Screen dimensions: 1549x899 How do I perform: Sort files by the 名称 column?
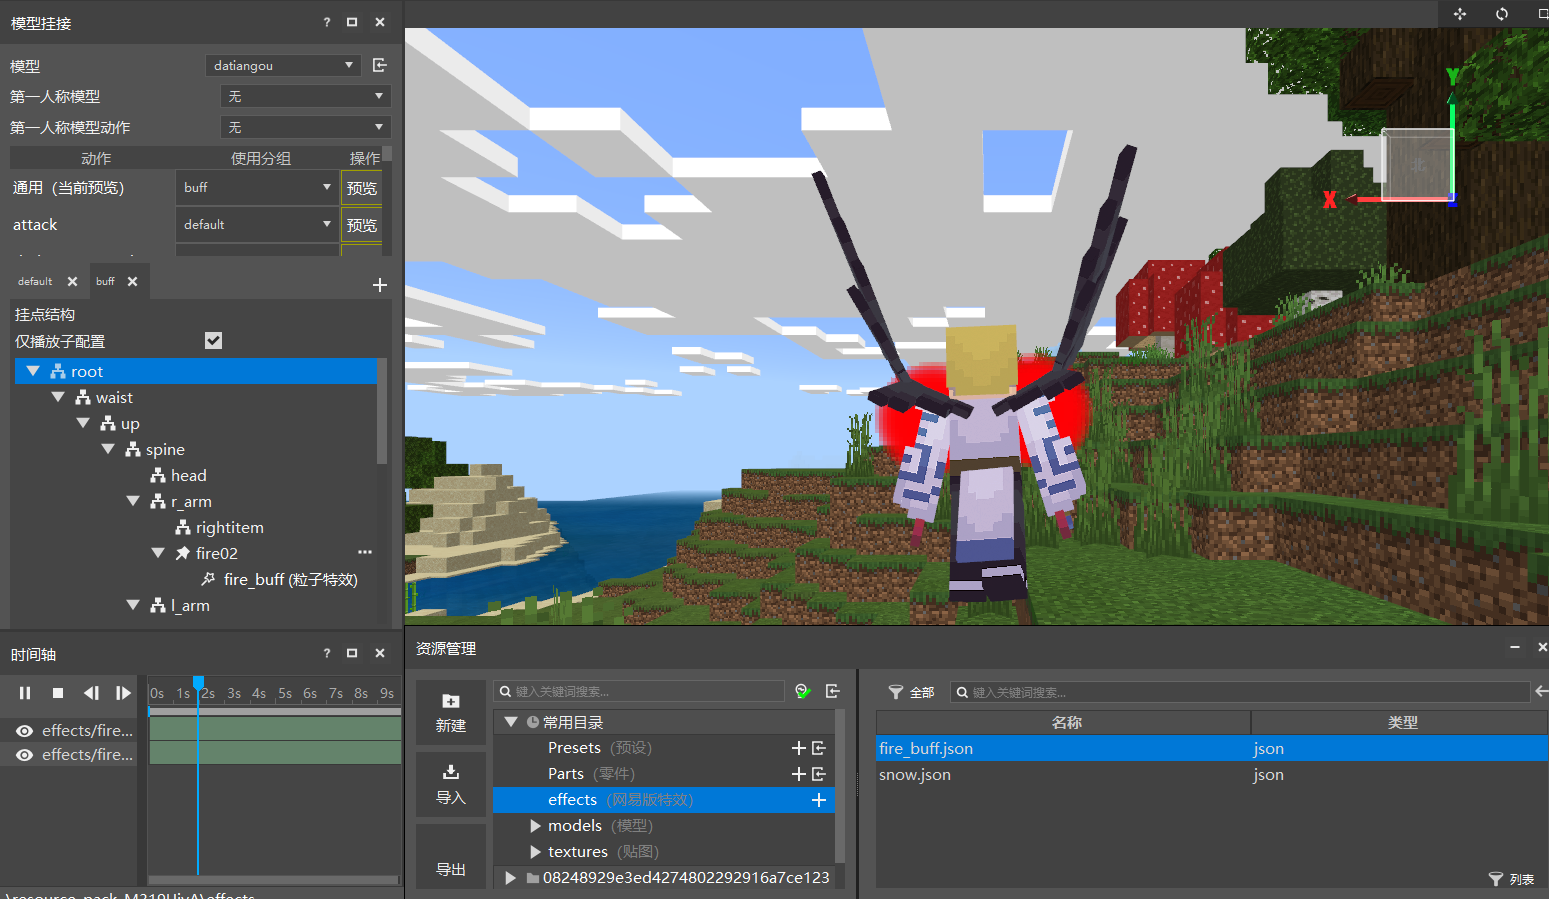pos(1063,722)
